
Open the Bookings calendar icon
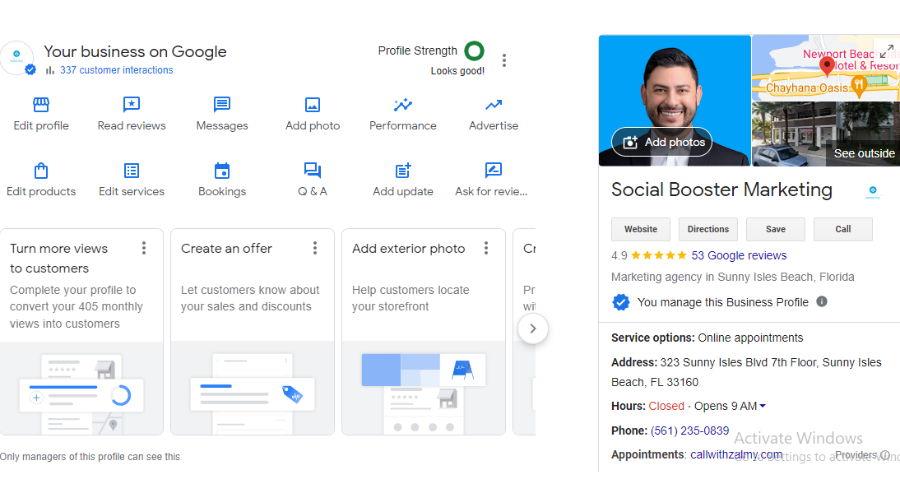222,170
